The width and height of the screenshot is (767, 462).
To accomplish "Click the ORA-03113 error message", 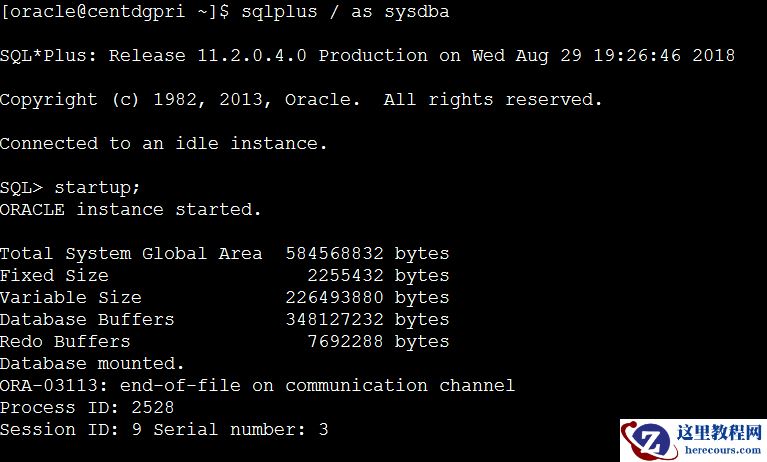I will 257,386.
